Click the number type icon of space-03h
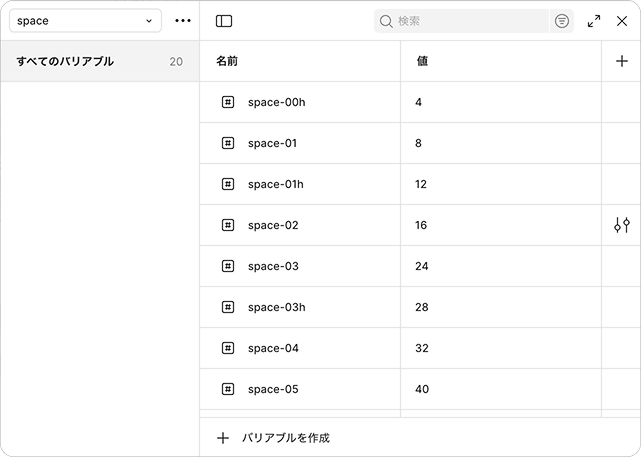Image resolution: width=641 pixels, height=457 pixels. pos(228,307)
